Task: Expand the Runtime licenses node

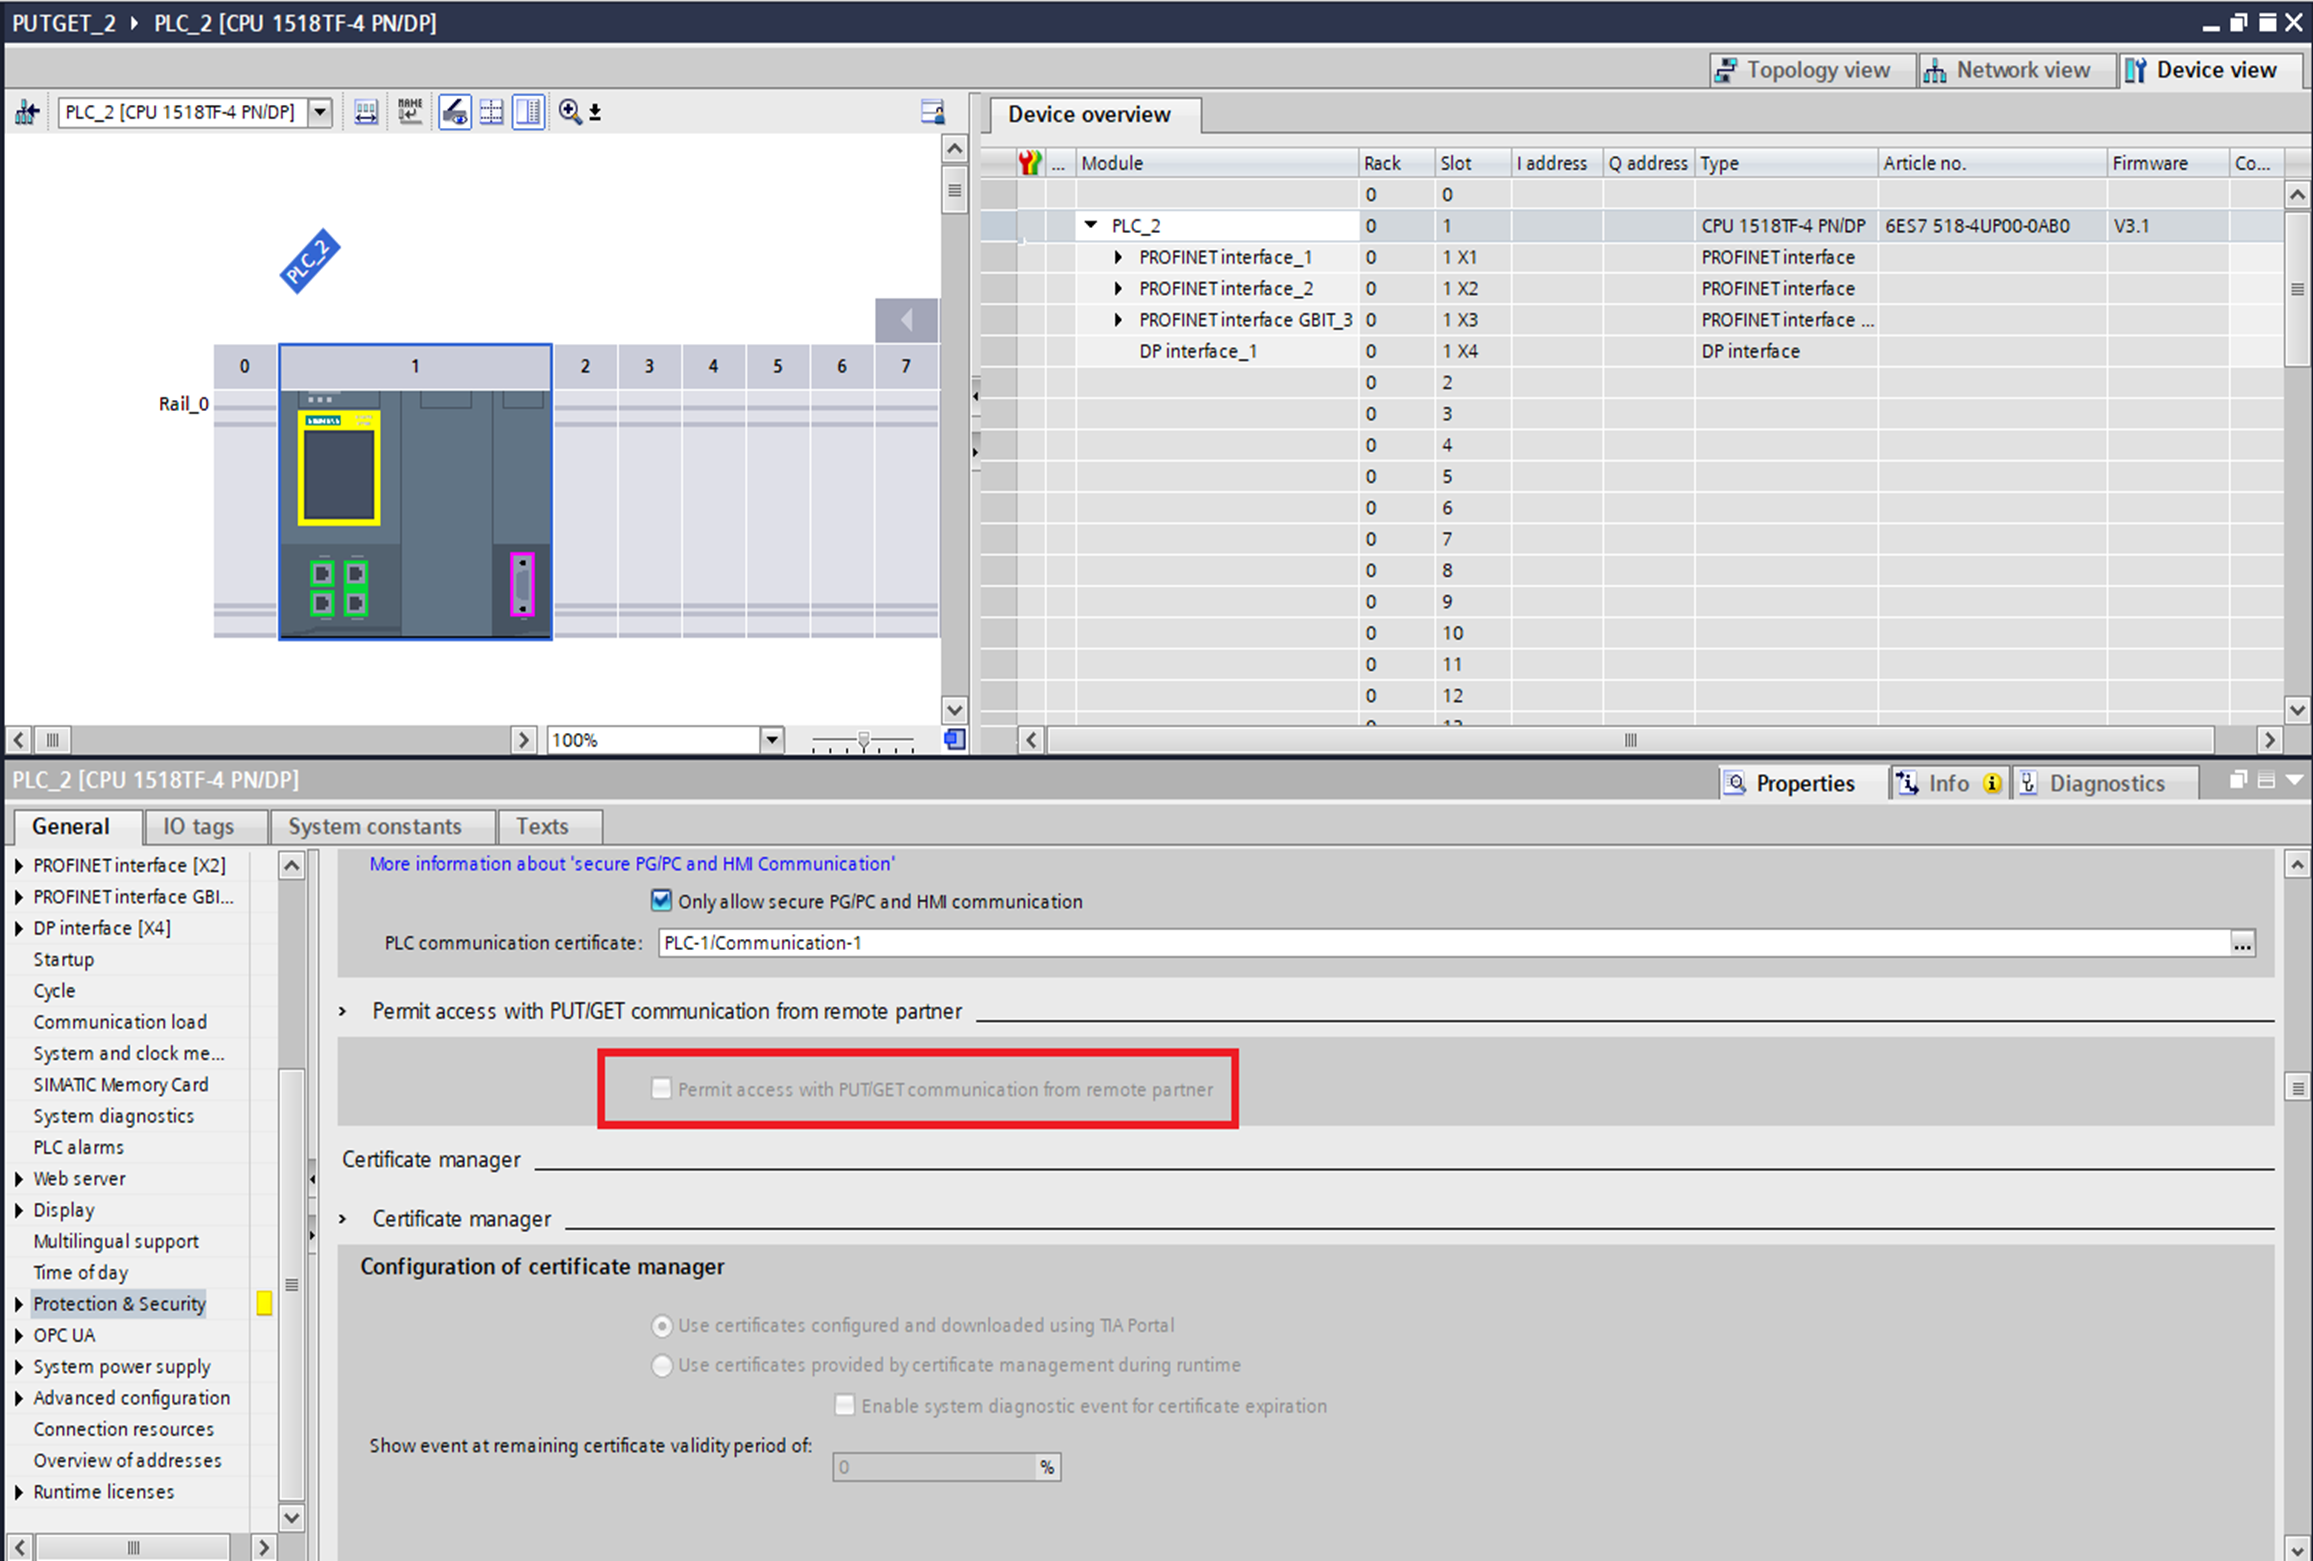Action: [x=19, y=1492]
